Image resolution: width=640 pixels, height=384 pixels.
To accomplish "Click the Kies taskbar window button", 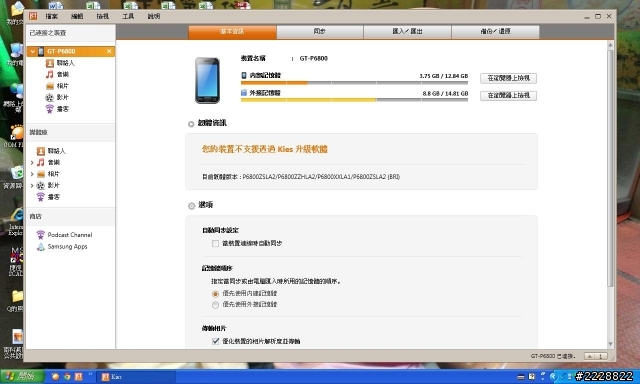I will (x=137, y=377).
